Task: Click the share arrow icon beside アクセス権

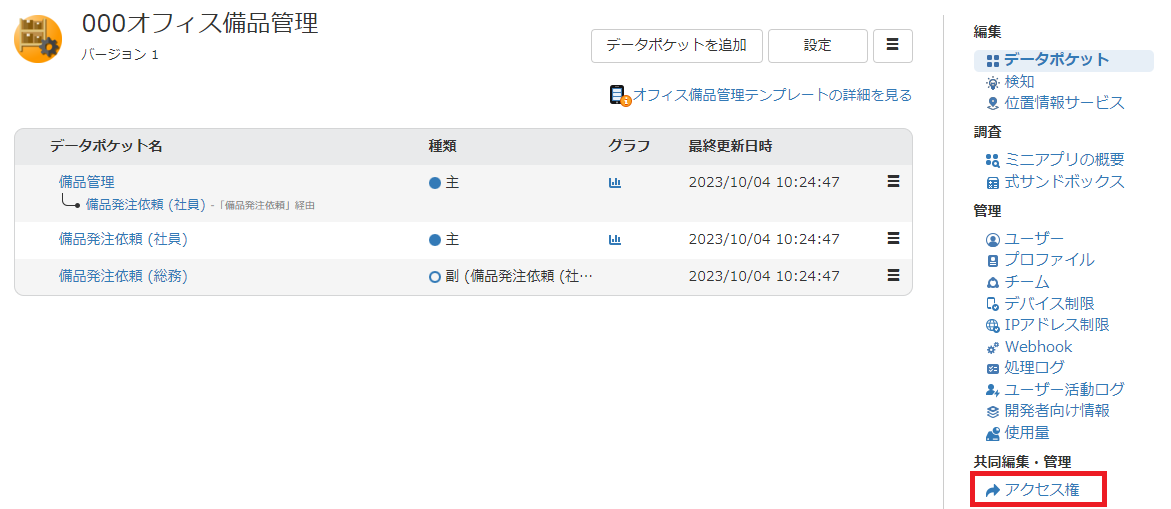Action: pos(993,491)
